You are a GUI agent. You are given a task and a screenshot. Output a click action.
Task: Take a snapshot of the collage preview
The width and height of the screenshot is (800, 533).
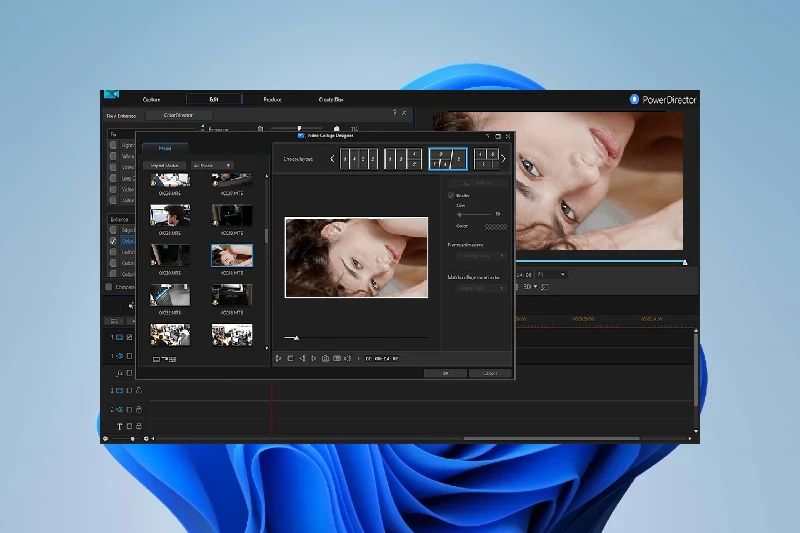coord(326,359)
